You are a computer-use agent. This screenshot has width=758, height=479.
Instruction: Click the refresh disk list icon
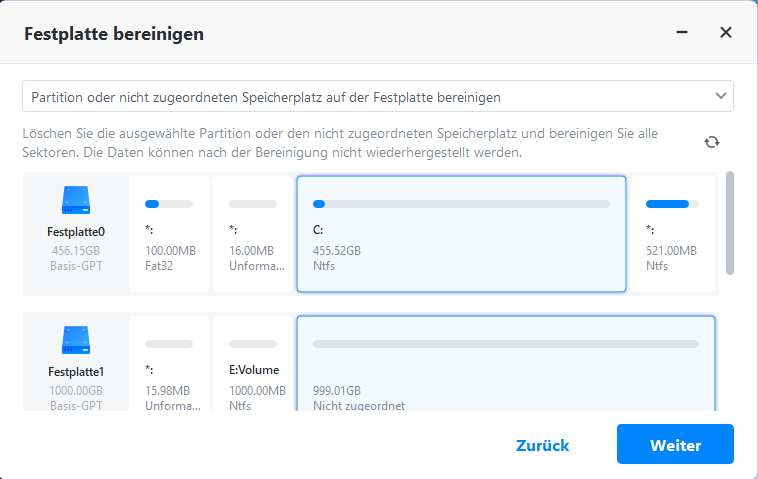click(712, 142)
